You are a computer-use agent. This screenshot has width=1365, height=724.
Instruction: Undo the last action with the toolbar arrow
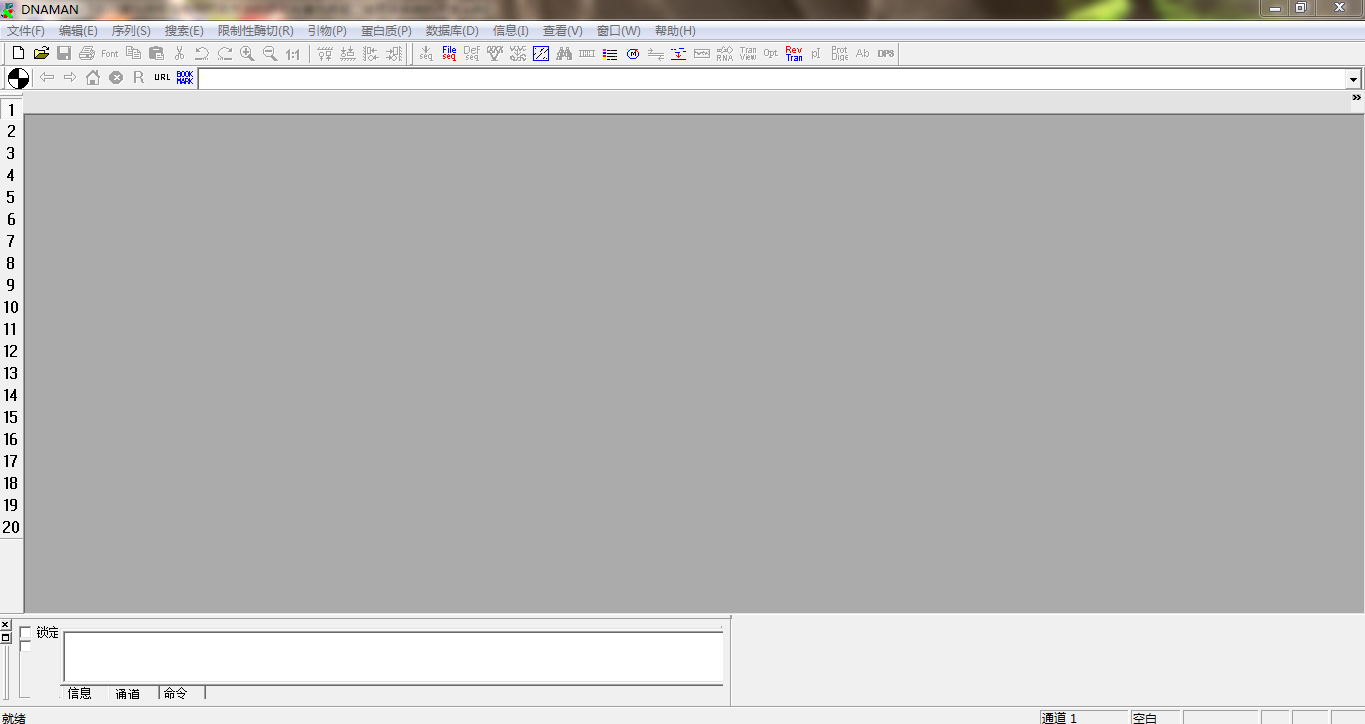[202, 53]
